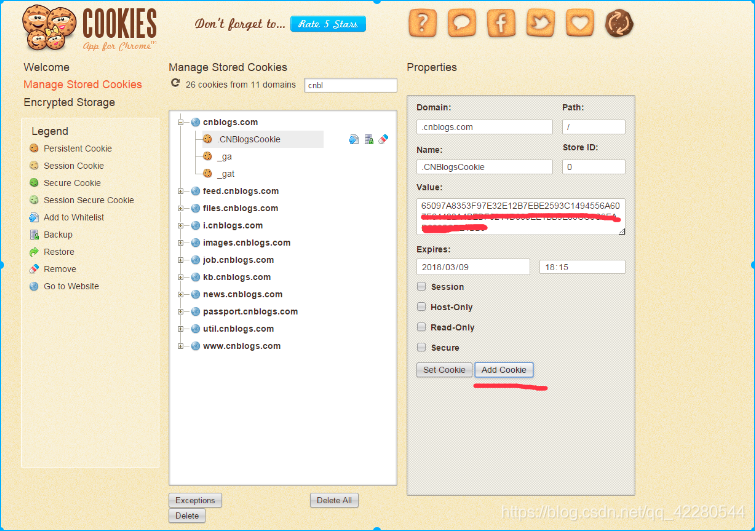Expand the job.cnblogs.com node

[x=181, y=260]
